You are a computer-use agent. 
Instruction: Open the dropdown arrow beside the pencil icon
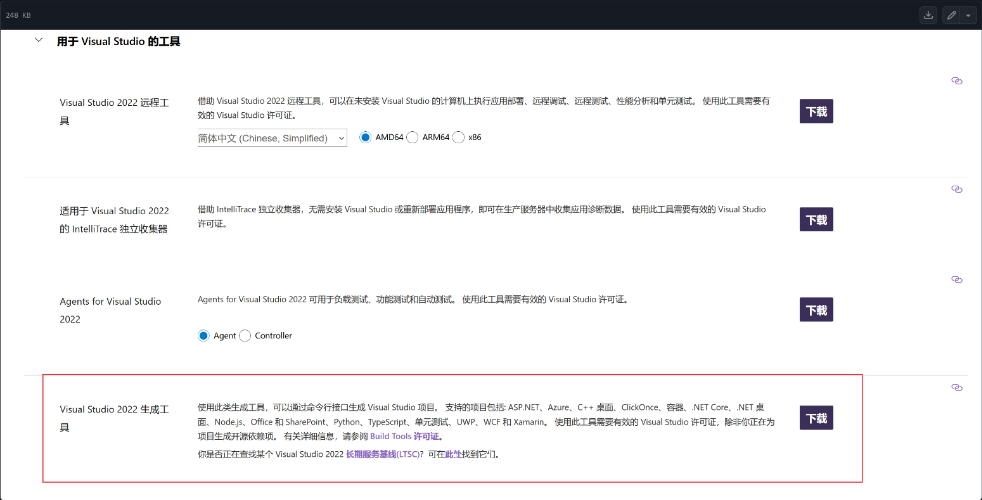(968, 15)
